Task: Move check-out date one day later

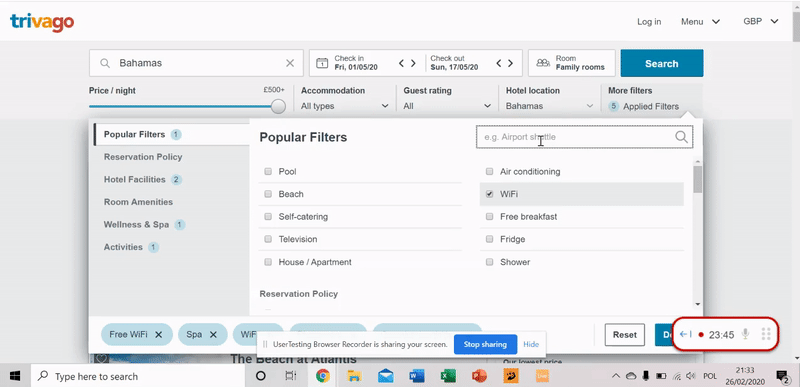Action: [x=510, y=63]
